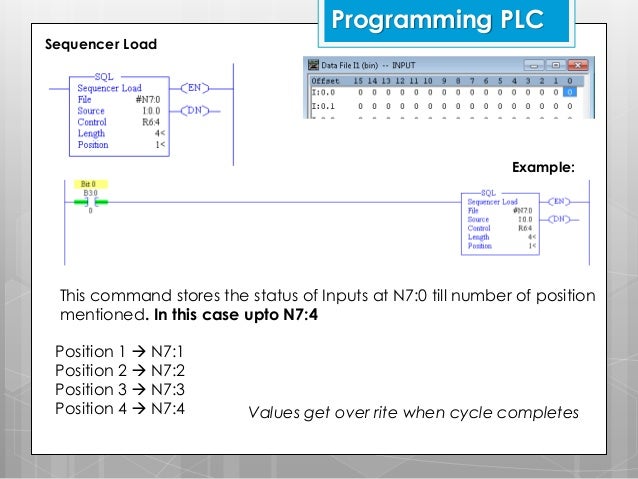The height and width of the screenshot is (479, 638).
Task: Click Length 4< in large SQL block
Action: point(121,133)
